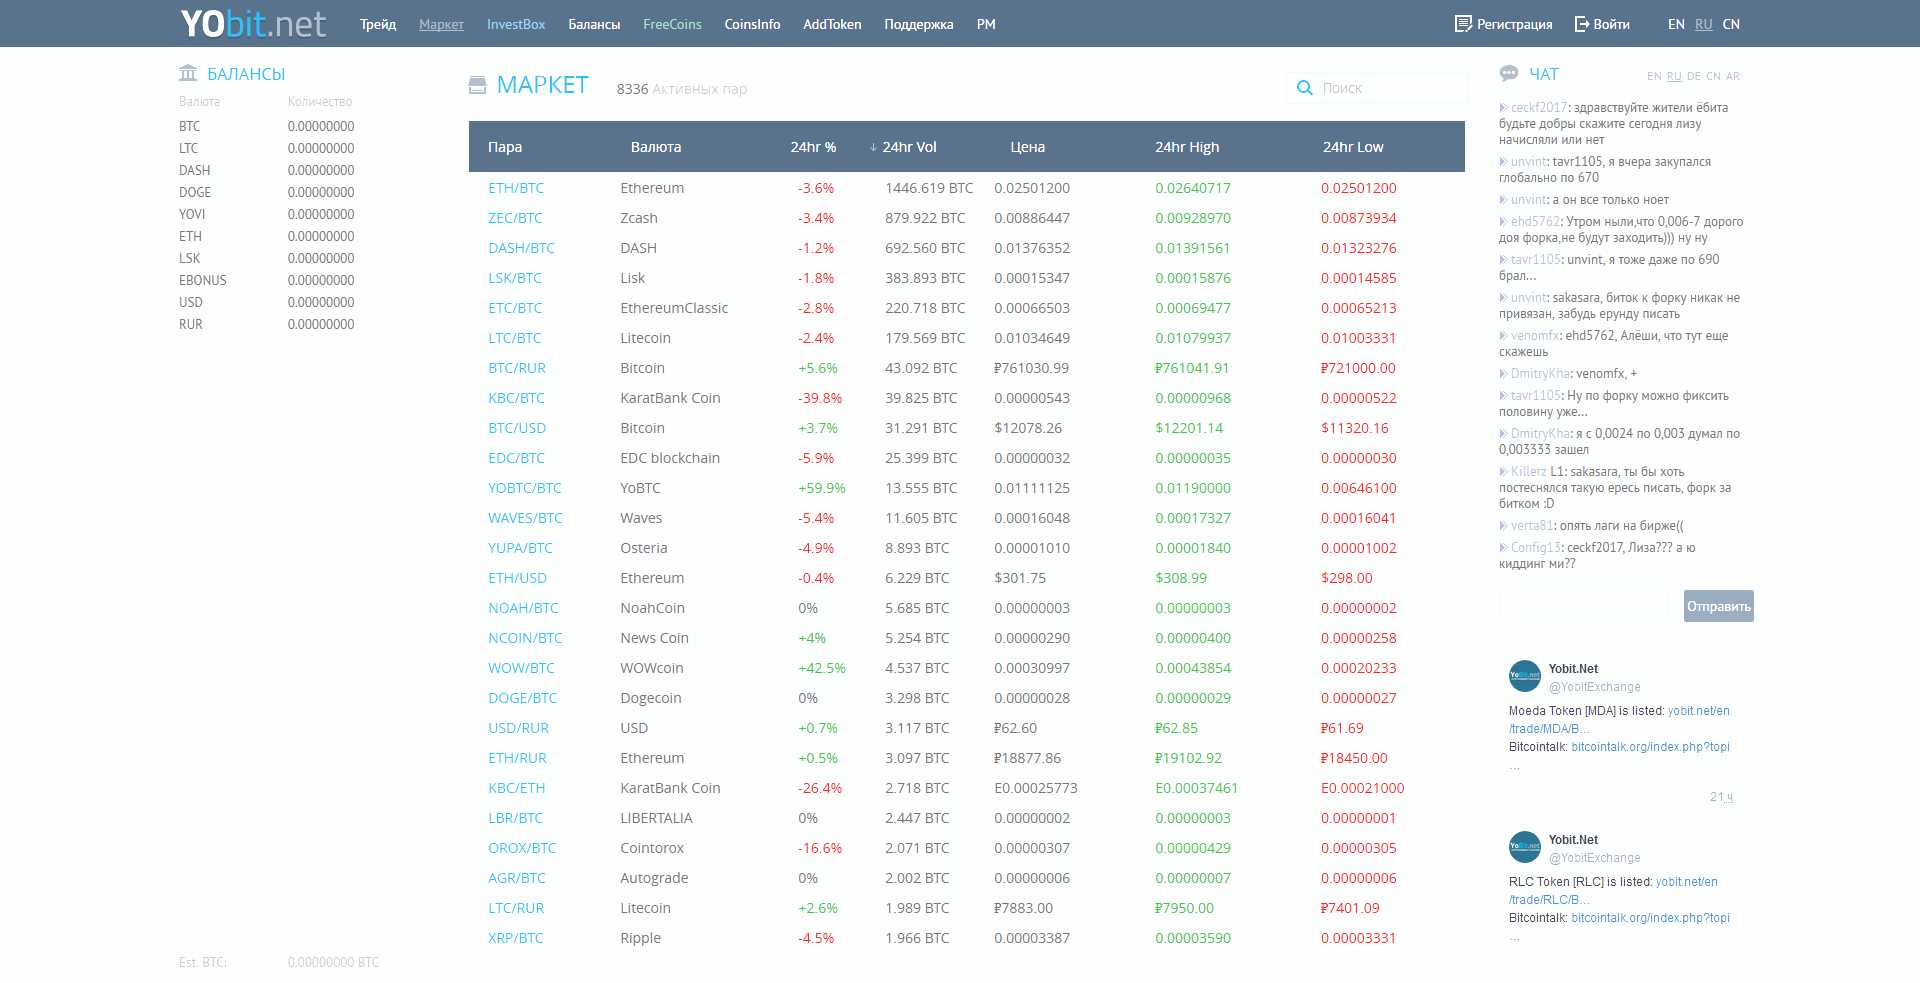Sort by the 24hr % column header
Image resolution: width=1920 pixels, height=983 pixels.
(x=813, y=147)
